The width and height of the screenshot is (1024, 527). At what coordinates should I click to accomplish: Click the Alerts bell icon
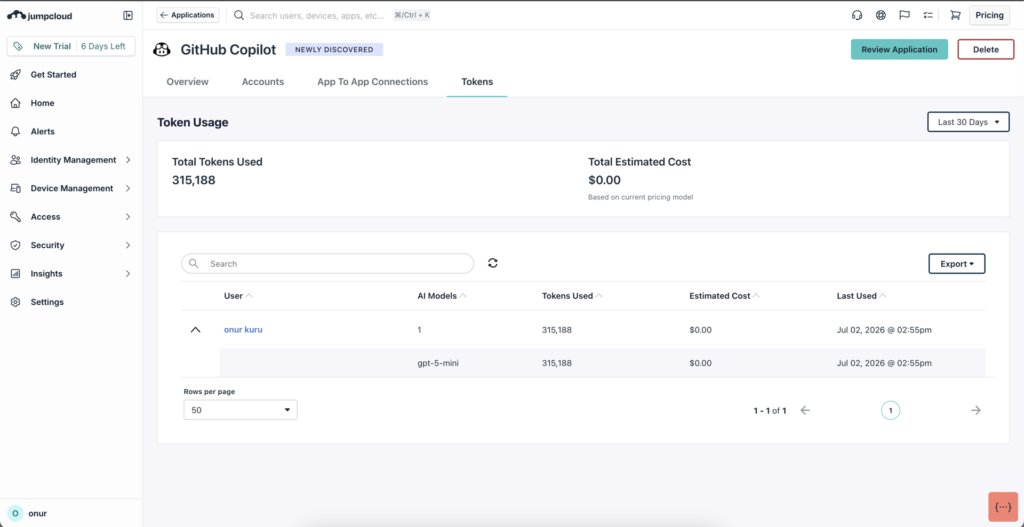(16, 131)
